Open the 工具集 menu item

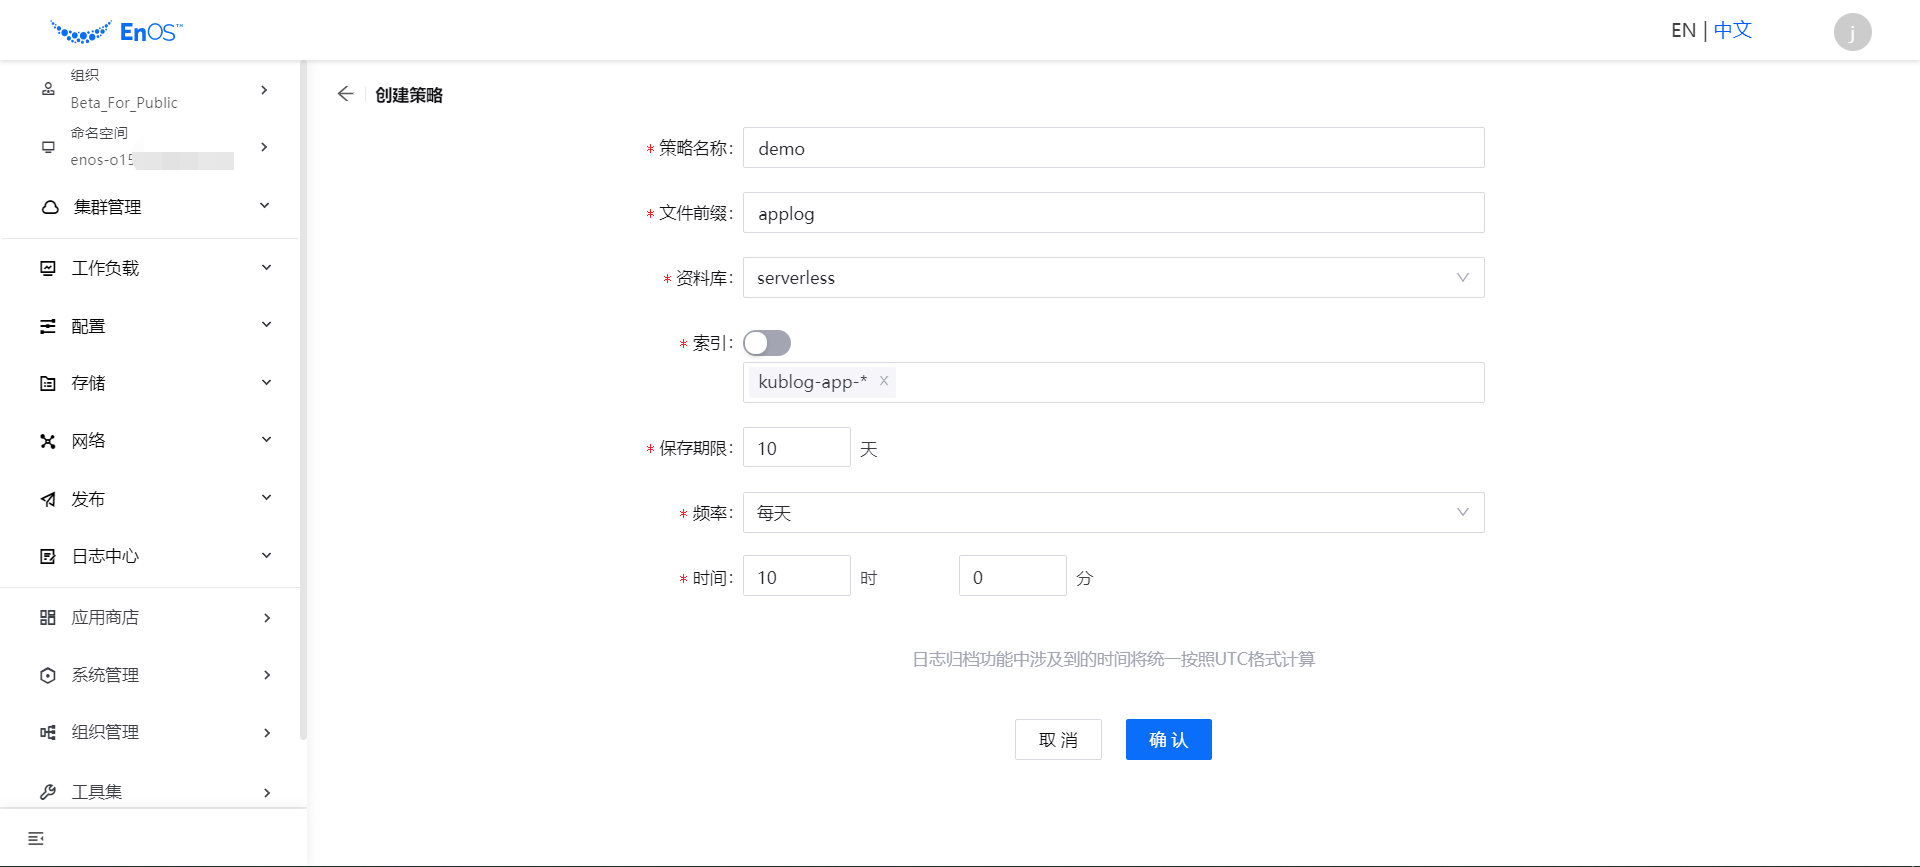coord(150,792)
